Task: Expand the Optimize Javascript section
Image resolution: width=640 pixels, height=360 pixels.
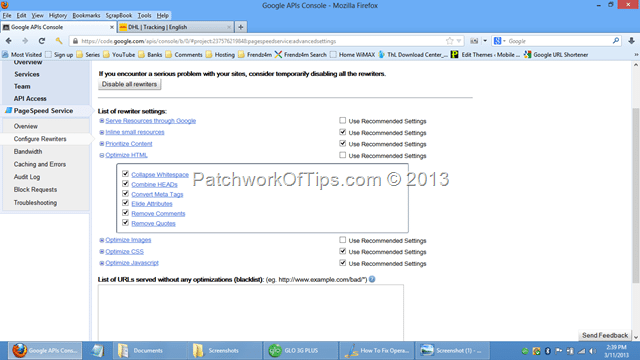Action: pyautogui.click(x=102, y=263)
